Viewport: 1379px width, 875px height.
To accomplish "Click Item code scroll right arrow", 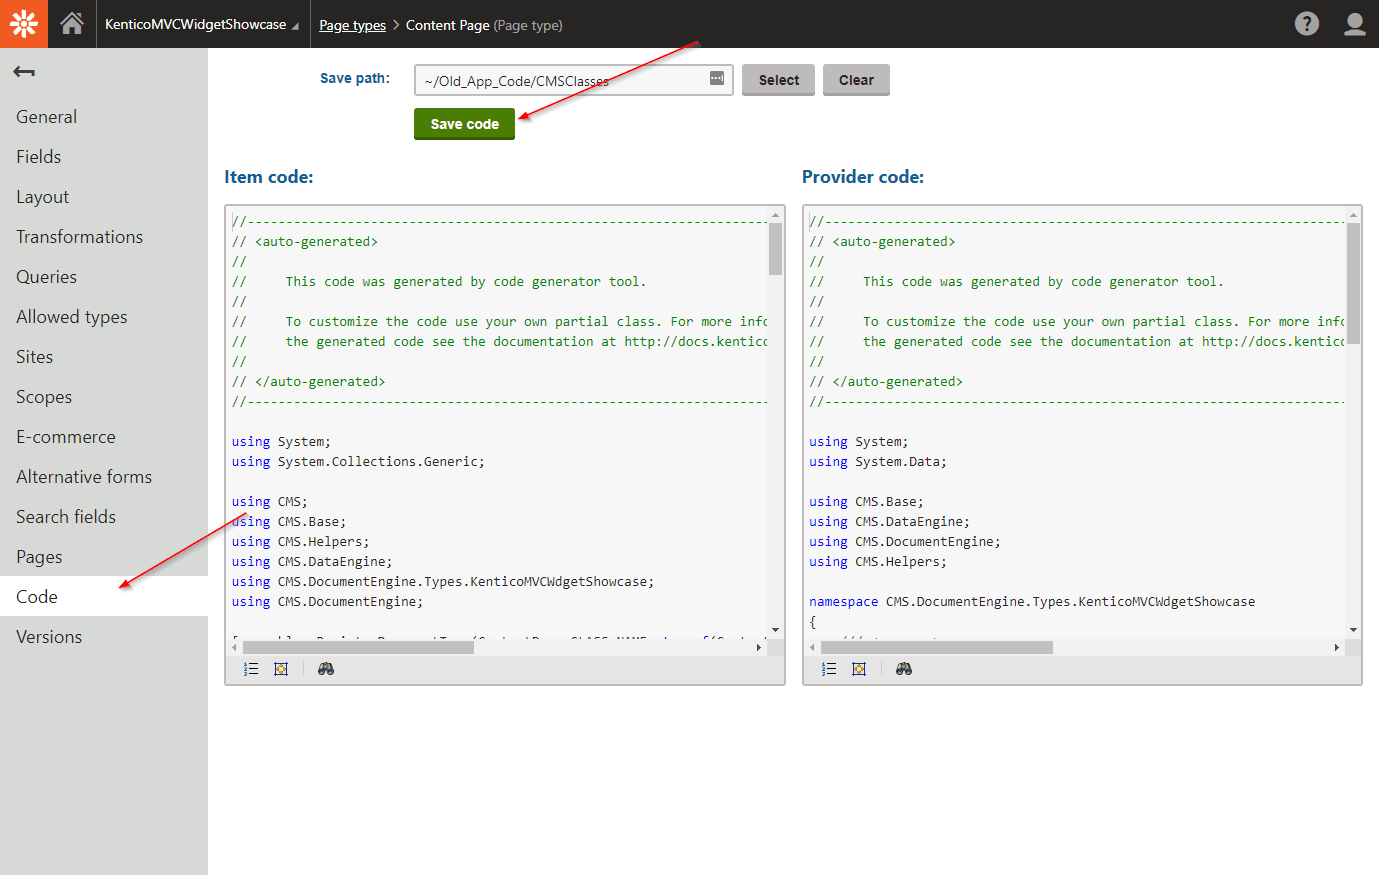I will tap(759, 647).
